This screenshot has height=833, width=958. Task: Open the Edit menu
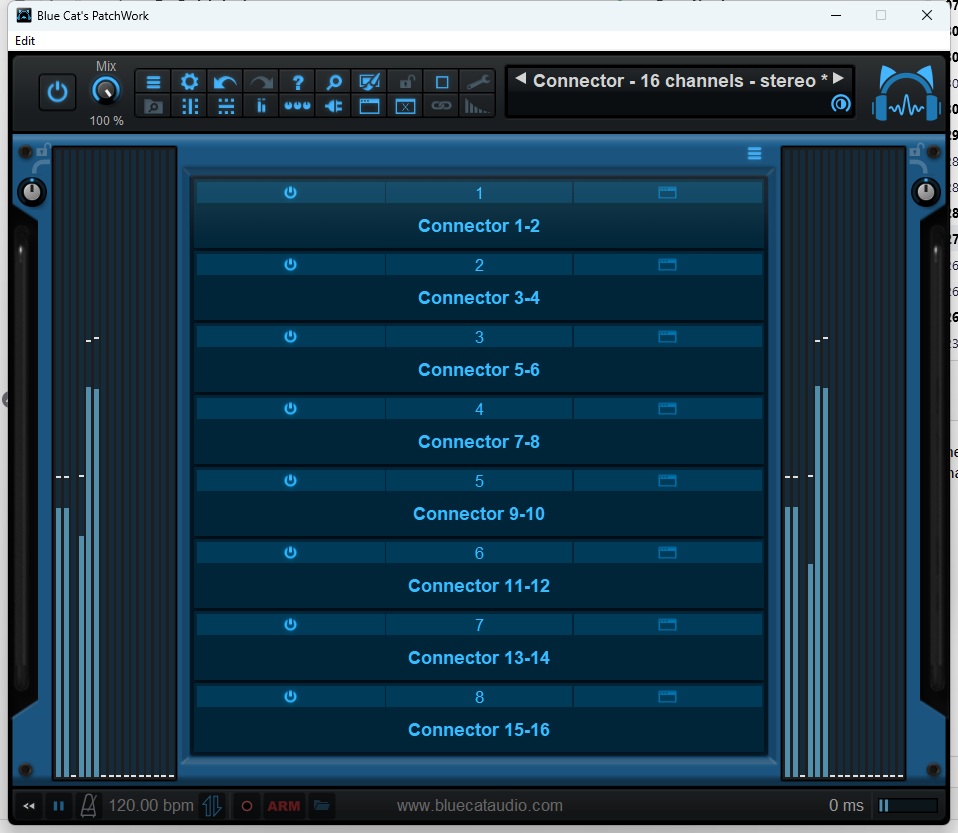[x=25, y=41]
